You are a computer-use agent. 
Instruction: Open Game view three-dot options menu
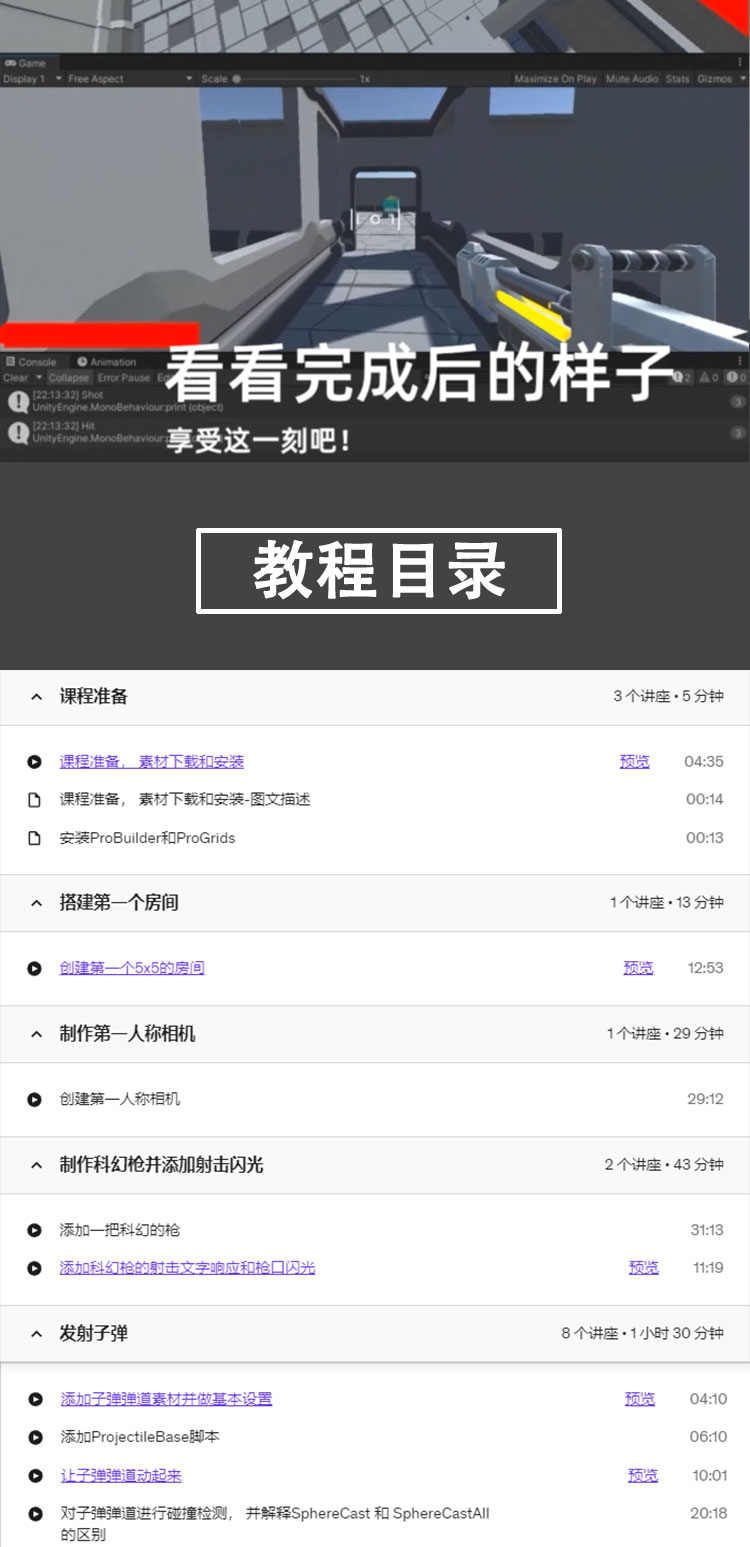pyautogui.click(x=741, y=62)
